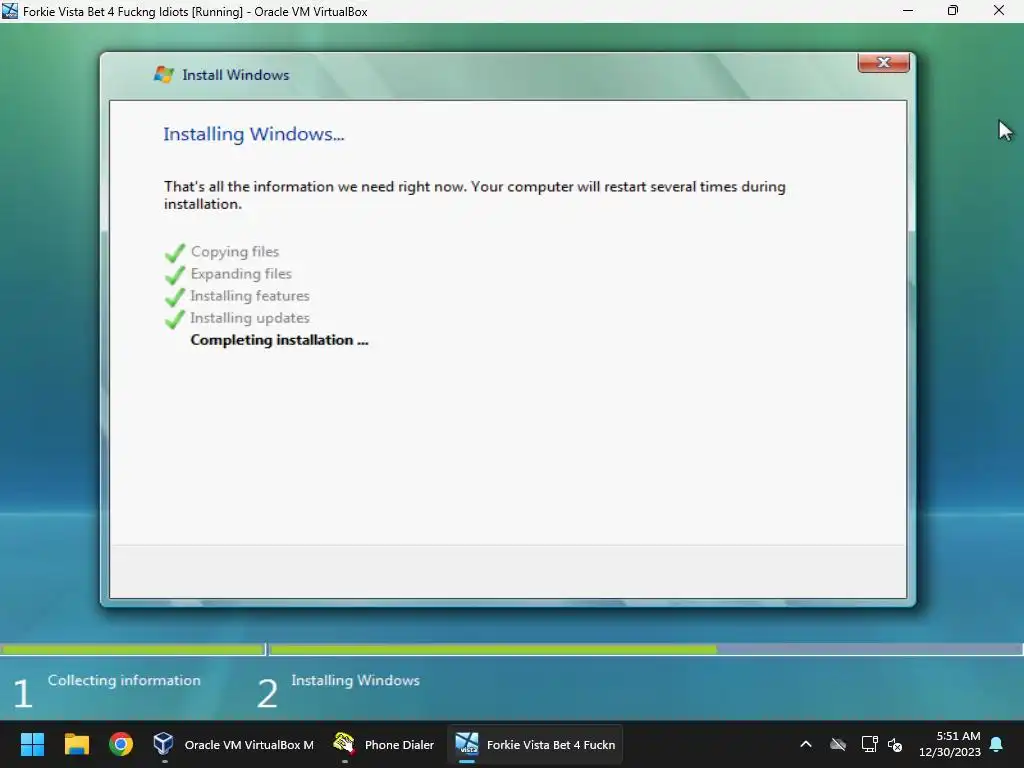The height and width of the screenshot is (768, 1024).
Task: Minimize the VirtualBox window
Action: [x=908, y=10]
